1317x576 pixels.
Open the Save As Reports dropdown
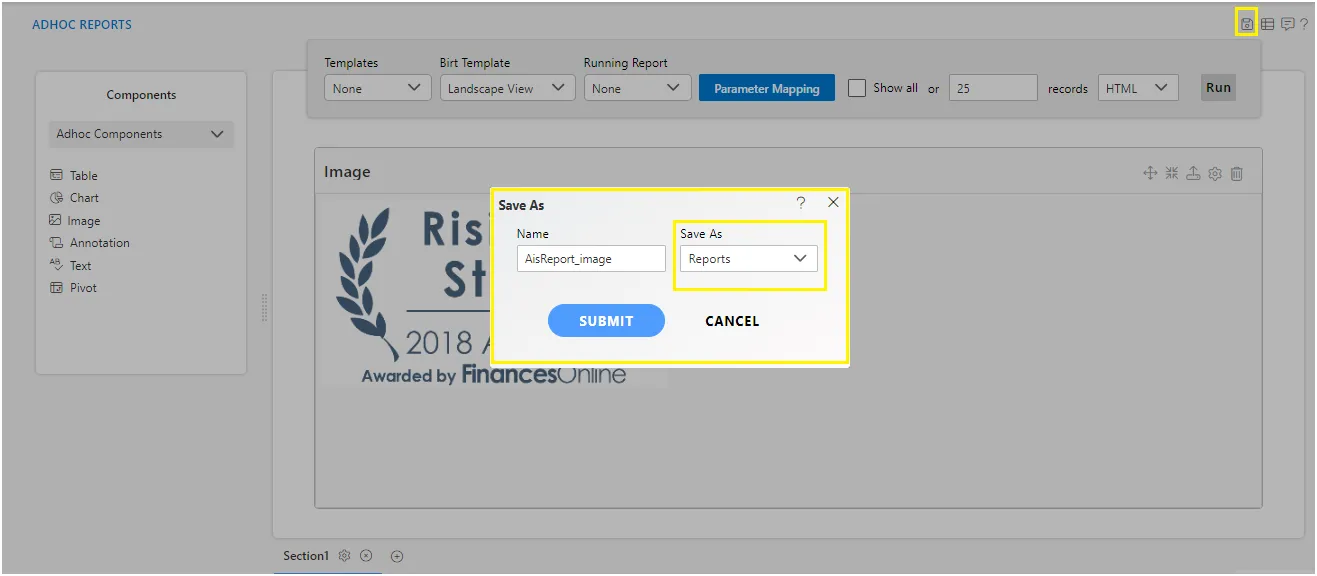(749, 259)
